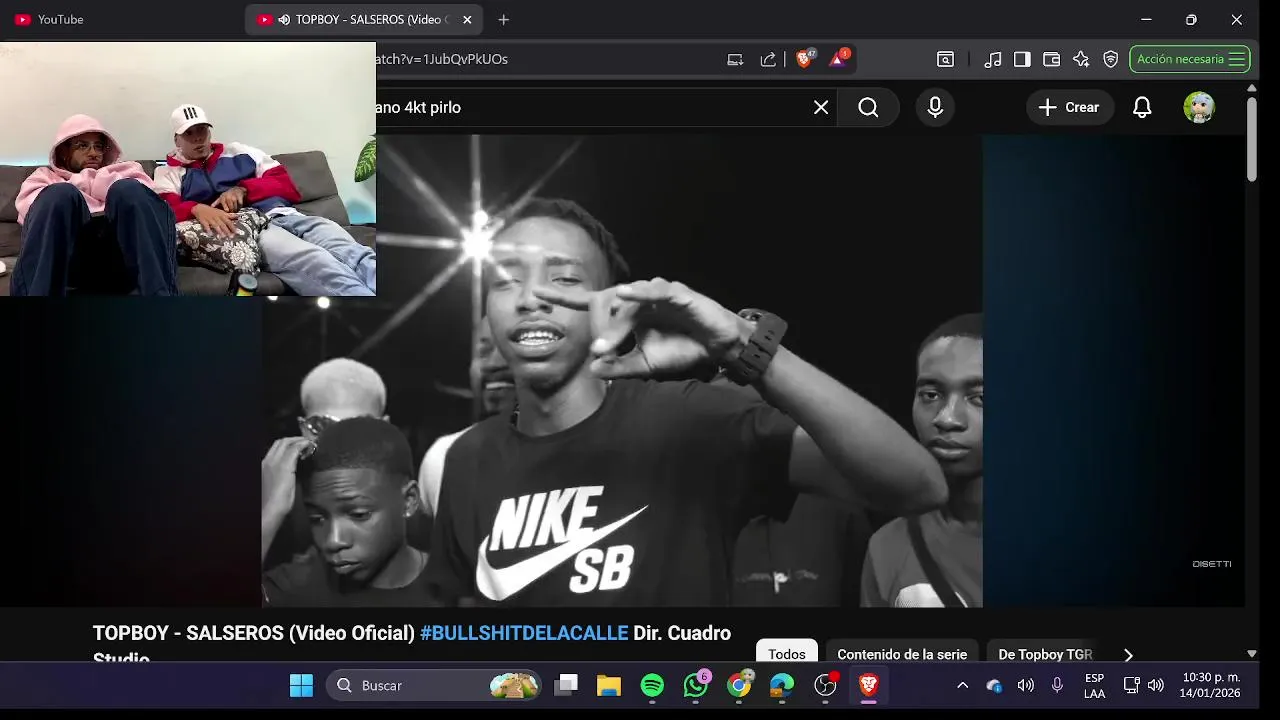
Task: Click the microphone tray icon
Action: 1057,685
